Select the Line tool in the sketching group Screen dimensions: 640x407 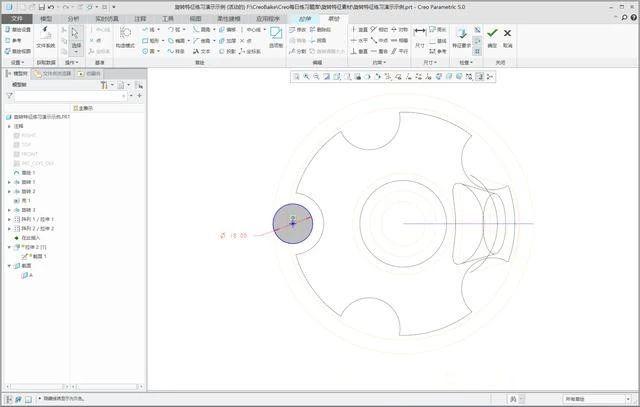click(x=149, y=30)
